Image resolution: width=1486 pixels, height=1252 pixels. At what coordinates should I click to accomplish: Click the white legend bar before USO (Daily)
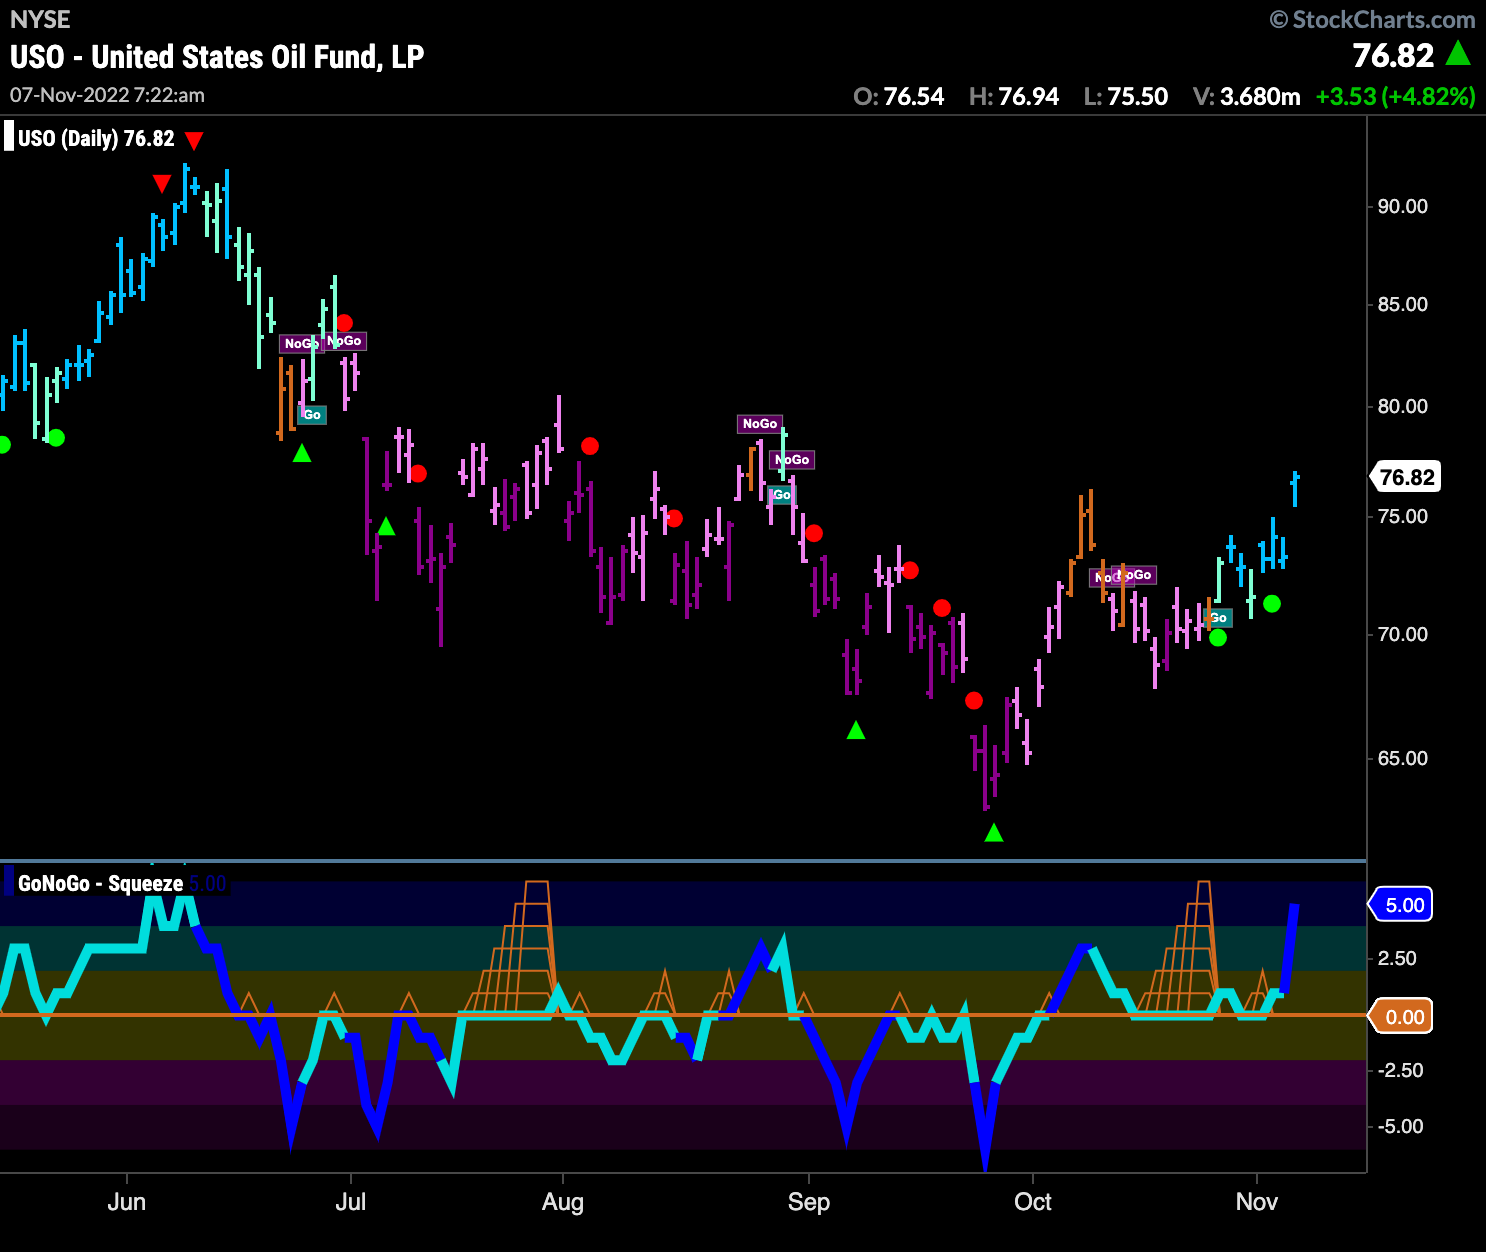click(x=9, y=137)
